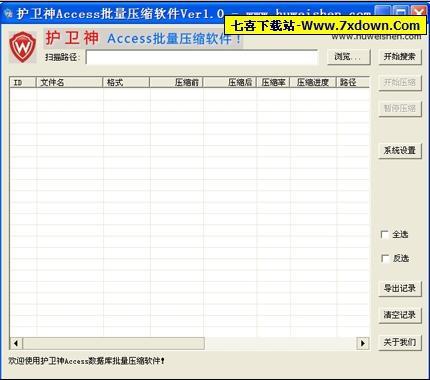Open 系统设置 system settings
The height and width of the screenshot is (380, 430).
(x=400, y=150)
